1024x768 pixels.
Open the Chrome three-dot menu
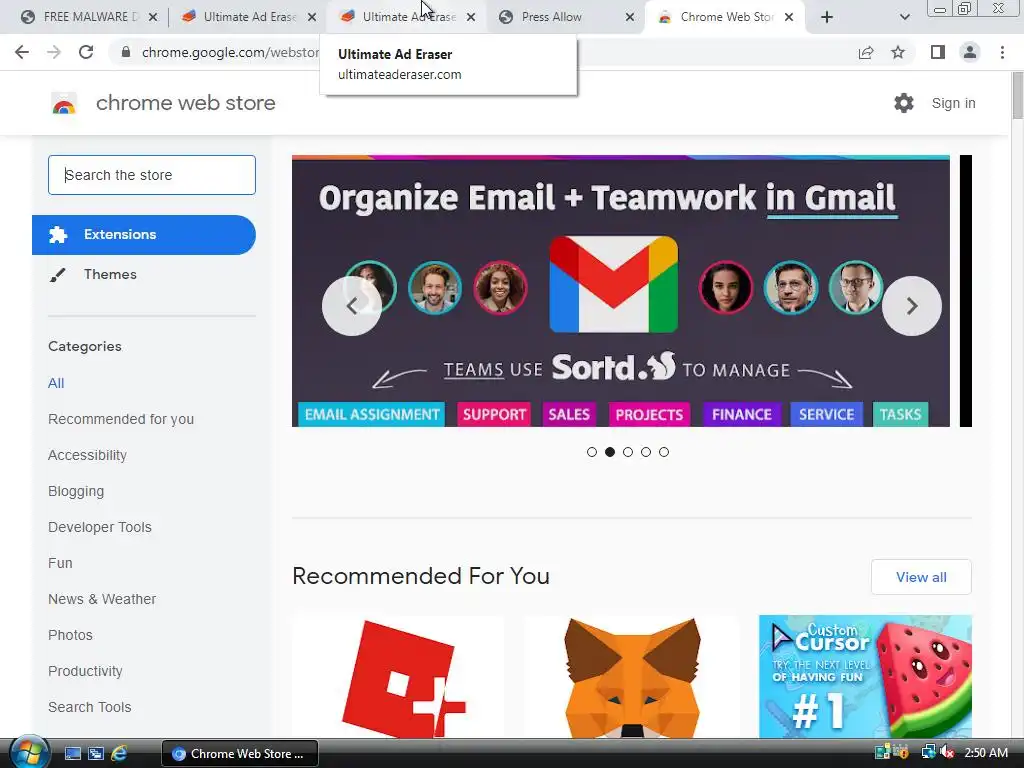pos(1002,52)
